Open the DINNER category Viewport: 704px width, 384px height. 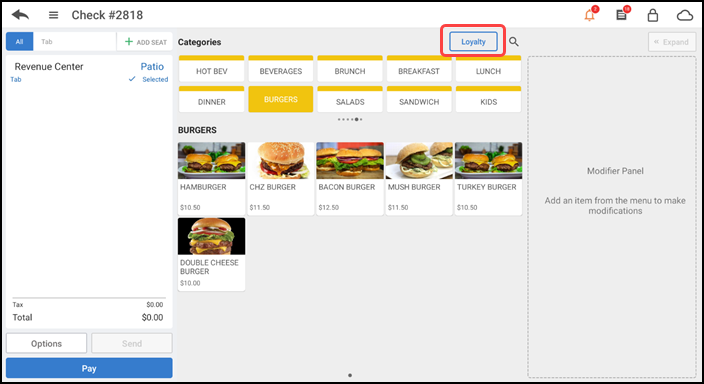coord(211,99)
